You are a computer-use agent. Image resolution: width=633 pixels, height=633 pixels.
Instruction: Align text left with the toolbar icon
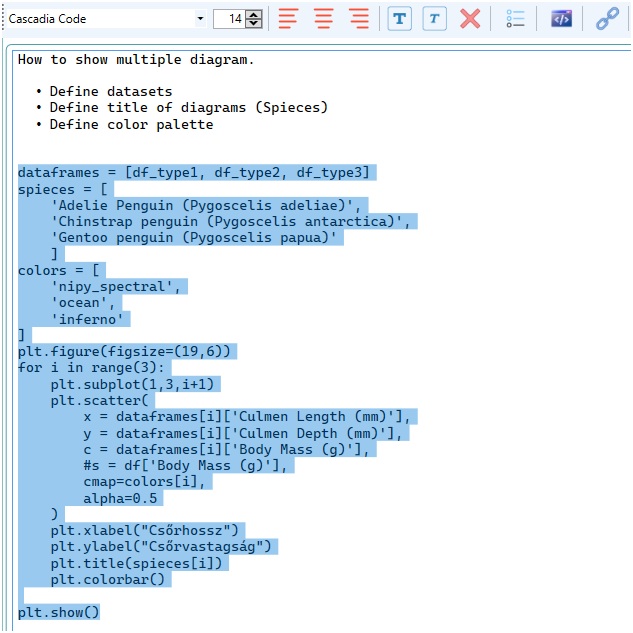pos(288,19)
